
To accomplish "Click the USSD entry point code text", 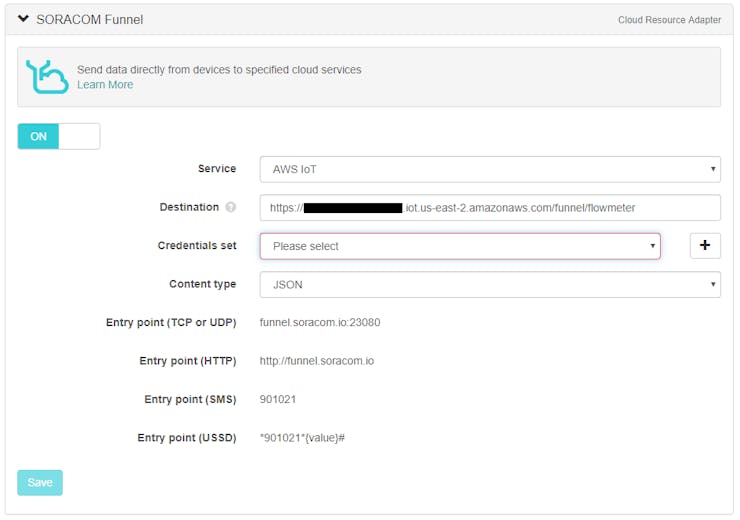I will point(302,438).
